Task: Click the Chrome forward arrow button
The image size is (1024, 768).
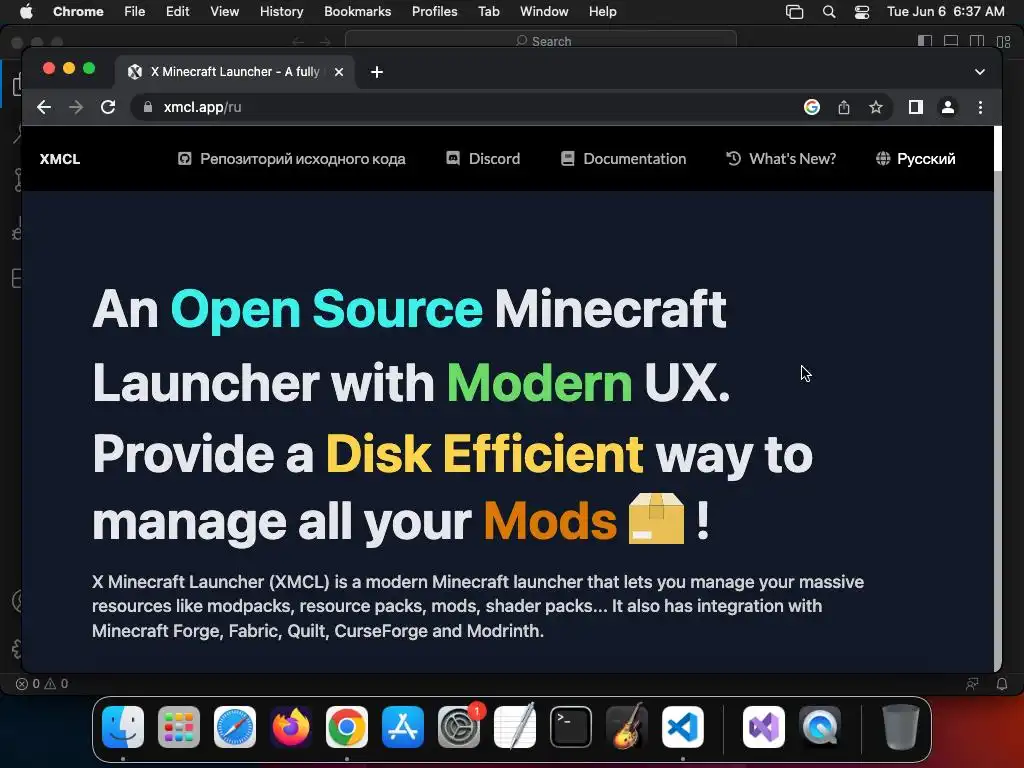Action: (x=76, y=107)
